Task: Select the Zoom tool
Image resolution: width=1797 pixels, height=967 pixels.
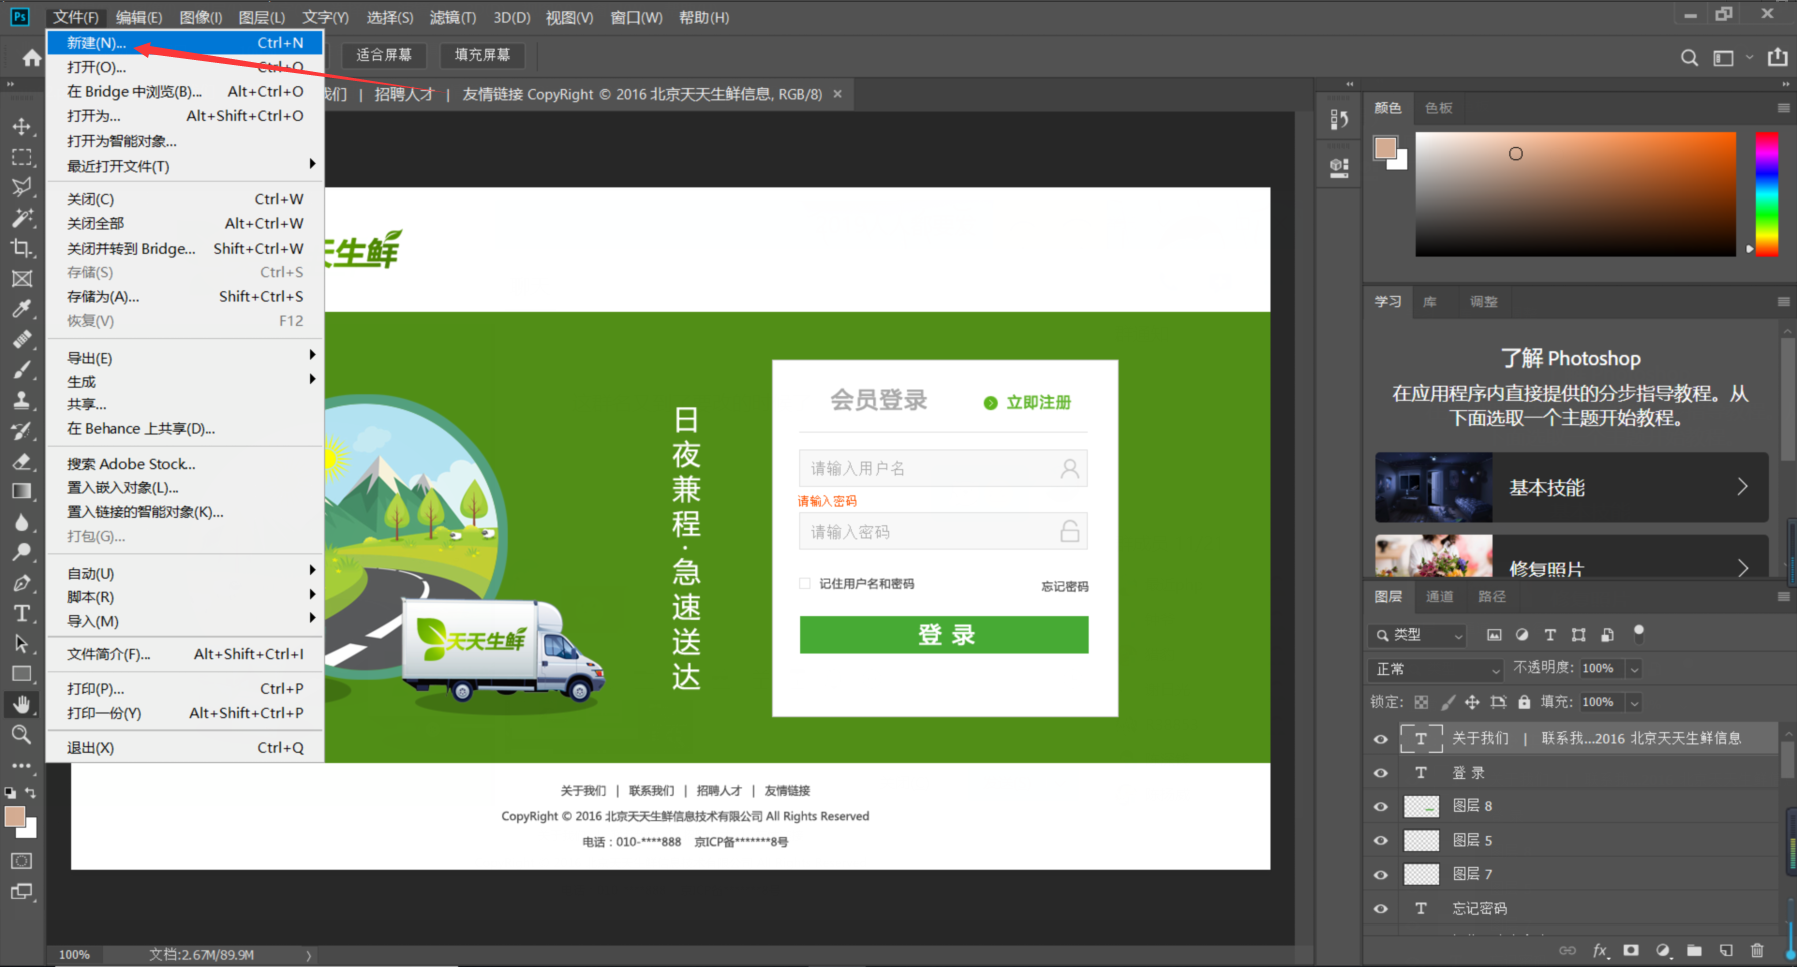Action: coord(21,734)
